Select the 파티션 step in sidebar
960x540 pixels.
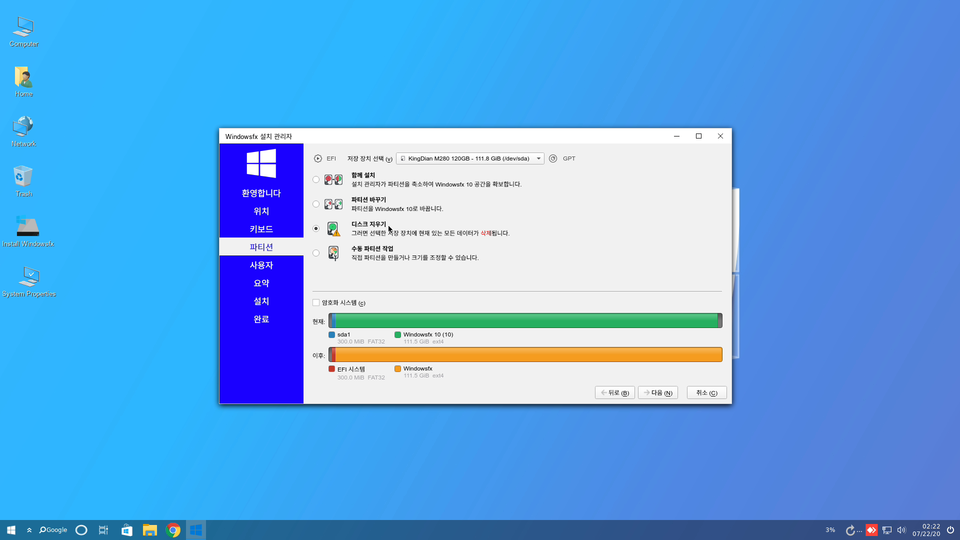[x=261, y=247]
